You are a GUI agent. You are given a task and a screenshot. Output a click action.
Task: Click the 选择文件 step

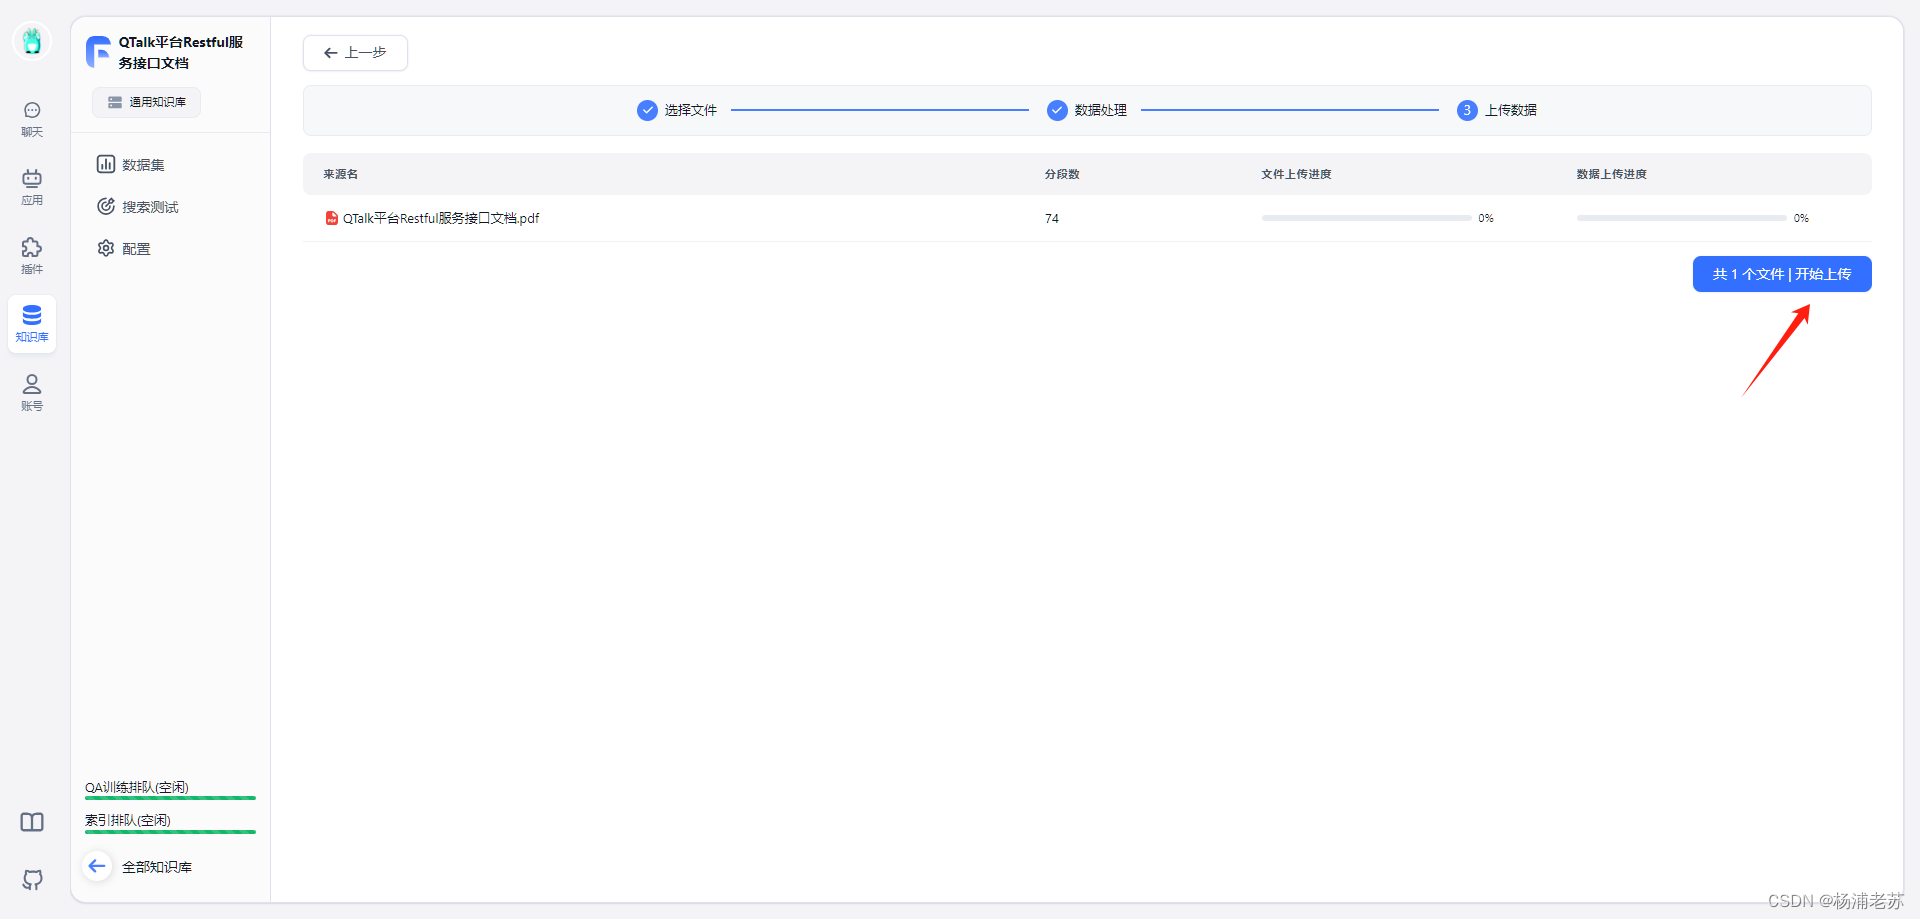click(677, 110)
